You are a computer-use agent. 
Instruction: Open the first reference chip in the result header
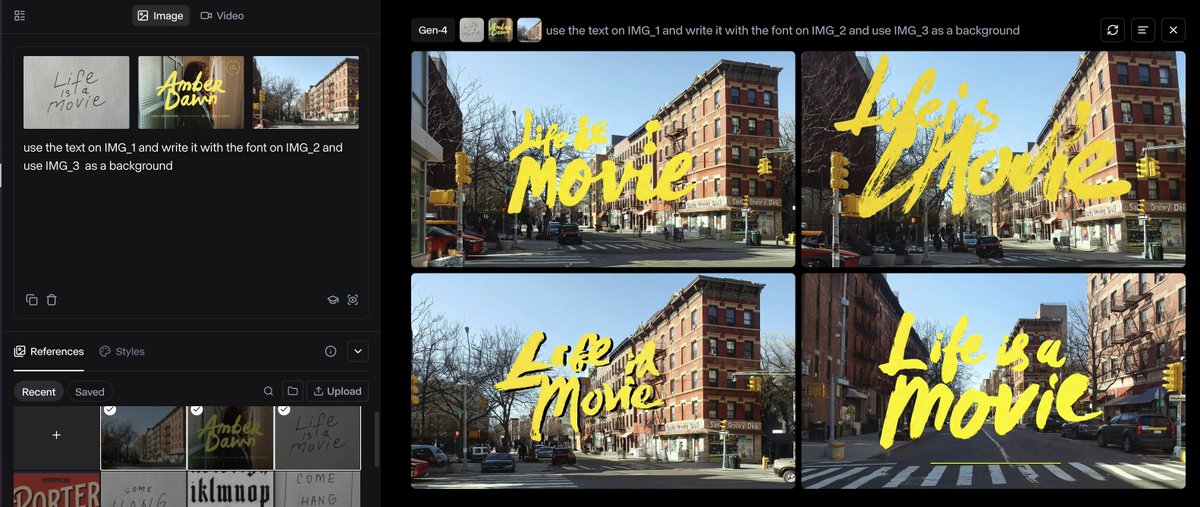(472, 30)
